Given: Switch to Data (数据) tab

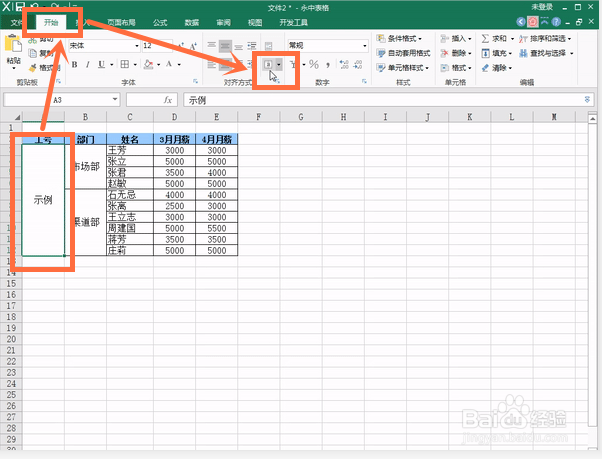Looking at the screenshot, I should (x=192, y=23).
